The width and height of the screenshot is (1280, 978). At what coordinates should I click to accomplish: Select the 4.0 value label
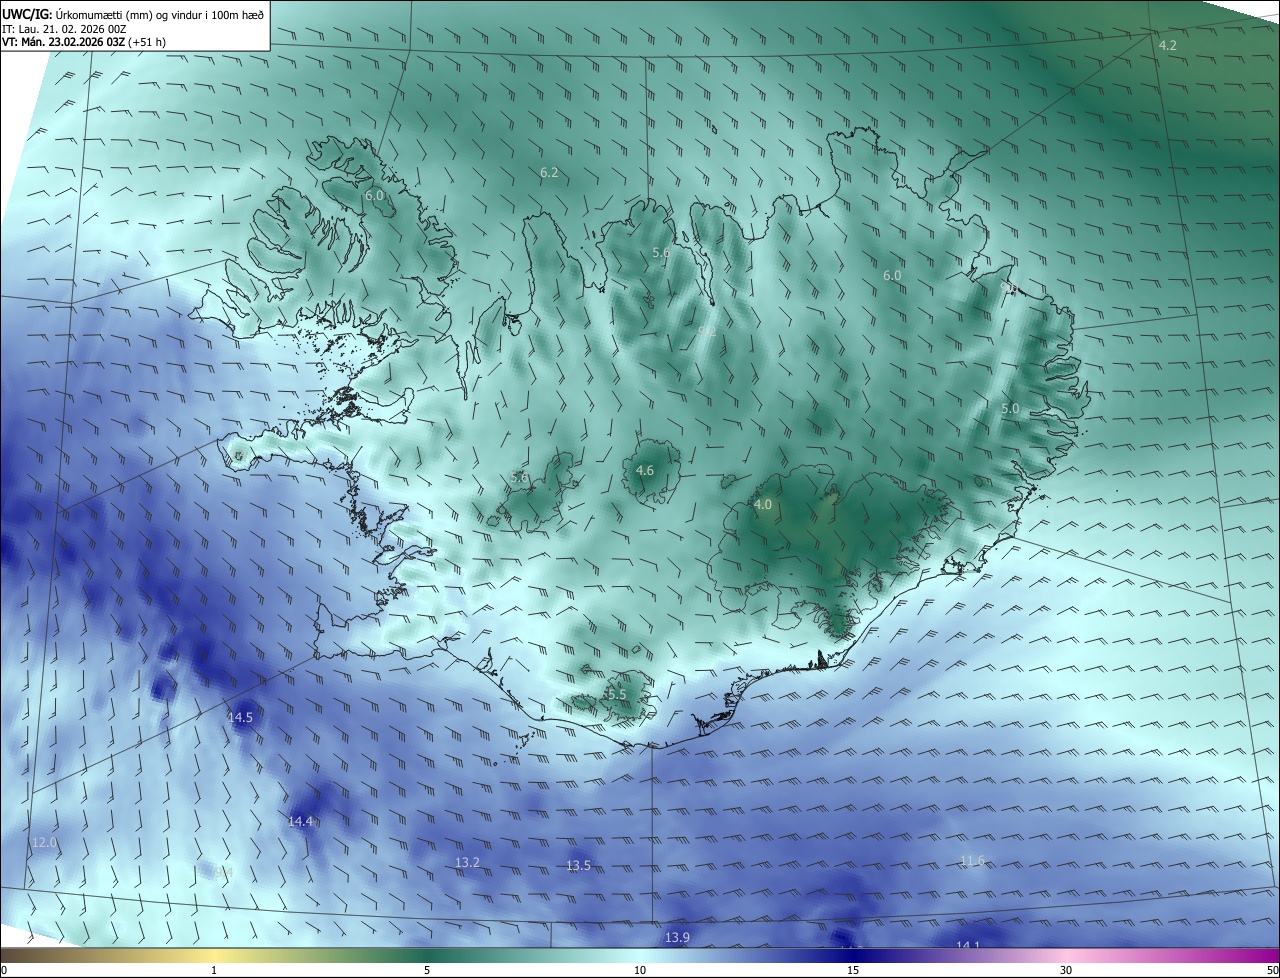pyautogui.click(x=763, y=505)
